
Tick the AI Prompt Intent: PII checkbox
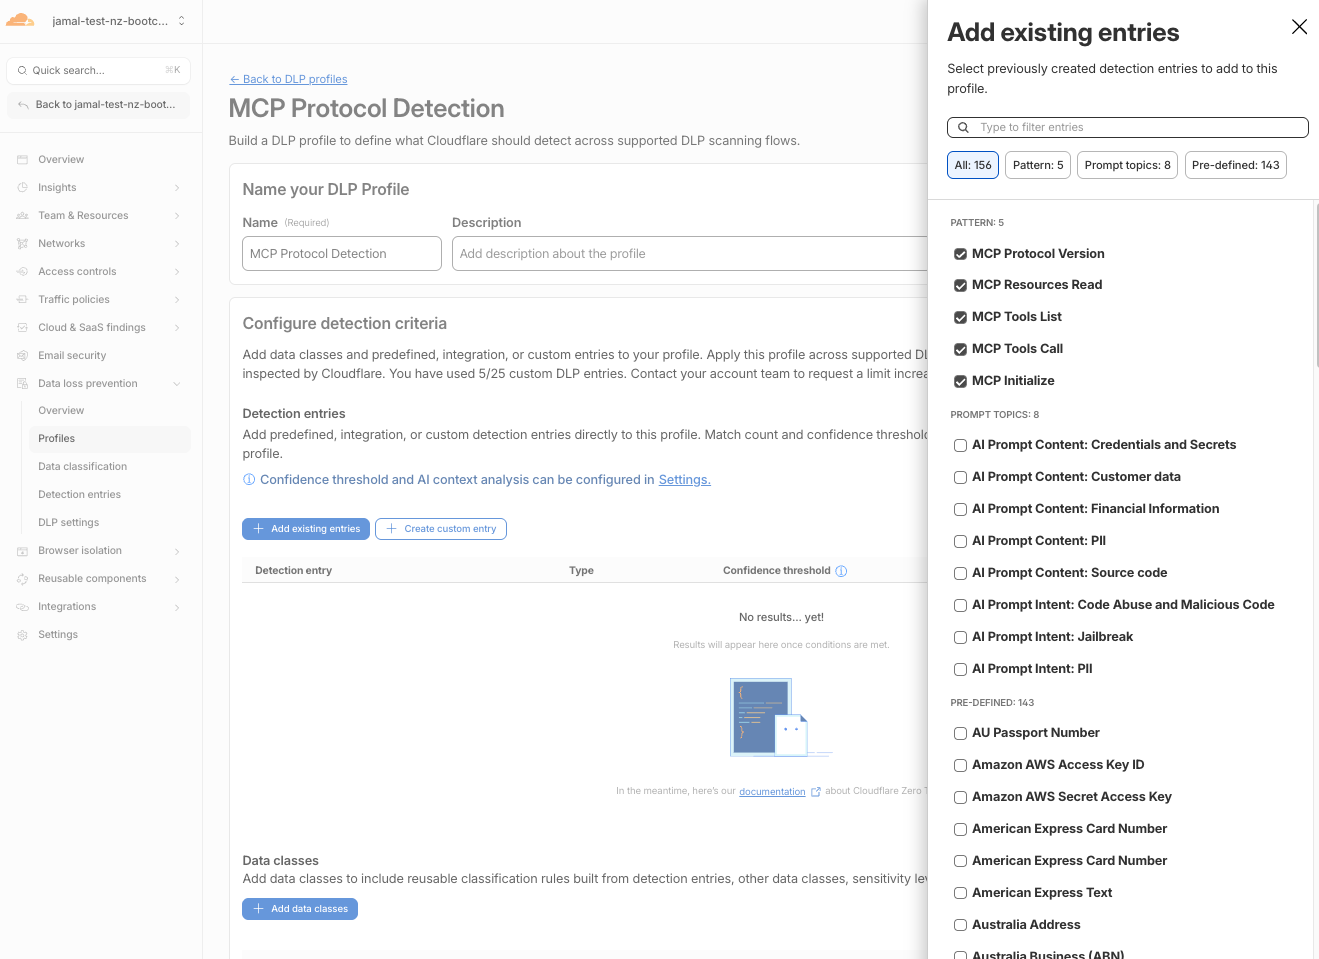coord(960,670)
